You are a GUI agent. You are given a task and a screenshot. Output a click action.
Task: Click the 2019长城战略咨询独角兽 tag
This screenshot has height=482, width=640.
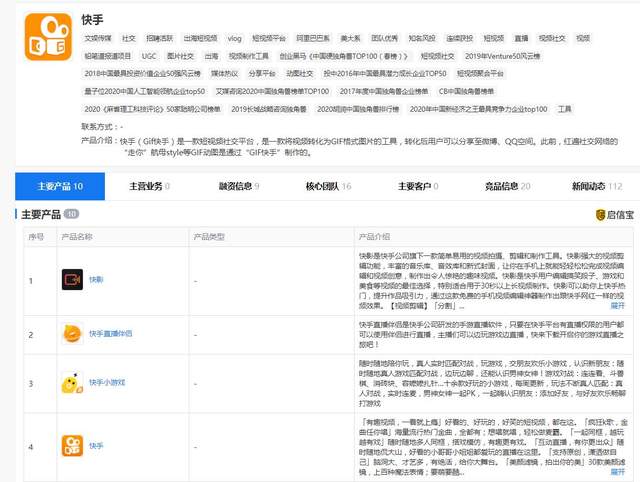pos(269,109)
